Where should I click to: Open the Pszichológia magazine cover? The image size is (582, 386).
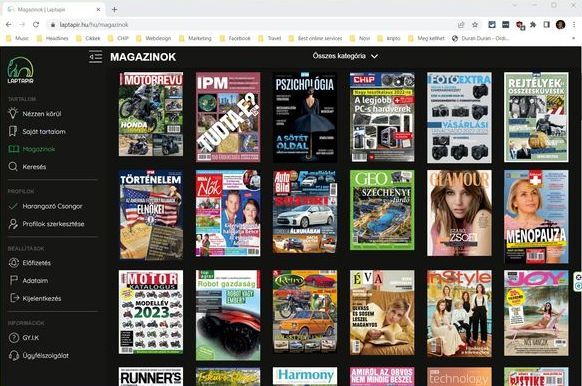[305, 117]
